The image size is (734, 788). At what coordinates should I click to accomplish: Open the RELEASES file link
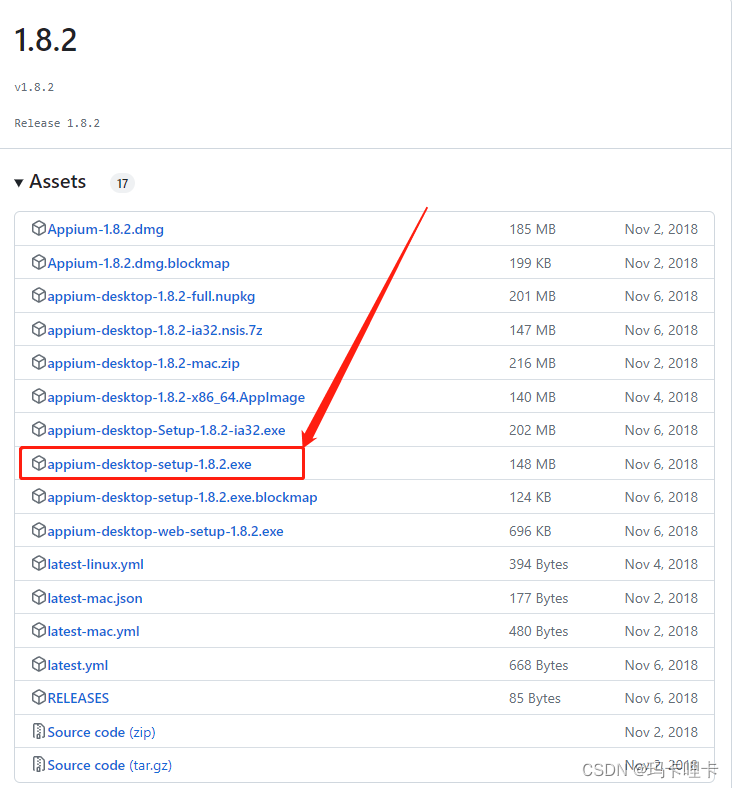click(x=78, y=698)
